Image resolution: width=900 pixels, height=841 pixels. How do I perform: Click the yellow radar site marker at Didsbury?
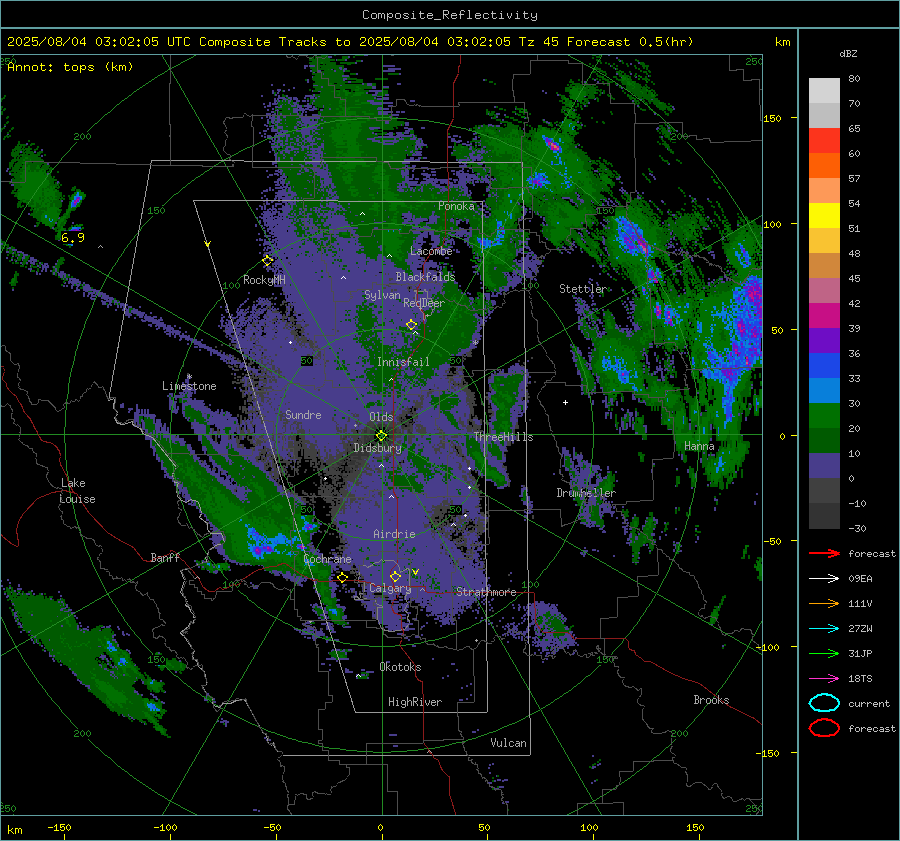tap(381, 435)
